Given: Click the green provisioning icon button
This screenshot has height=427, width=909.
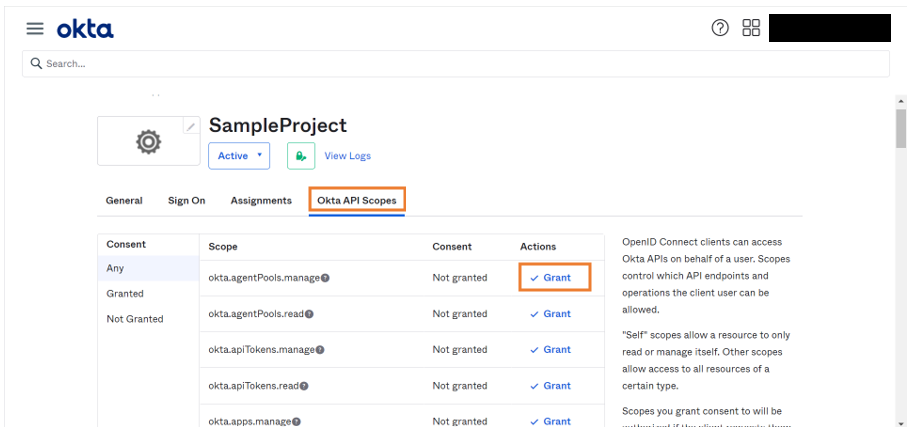Looking at the screenshot, I should point(301,156).
